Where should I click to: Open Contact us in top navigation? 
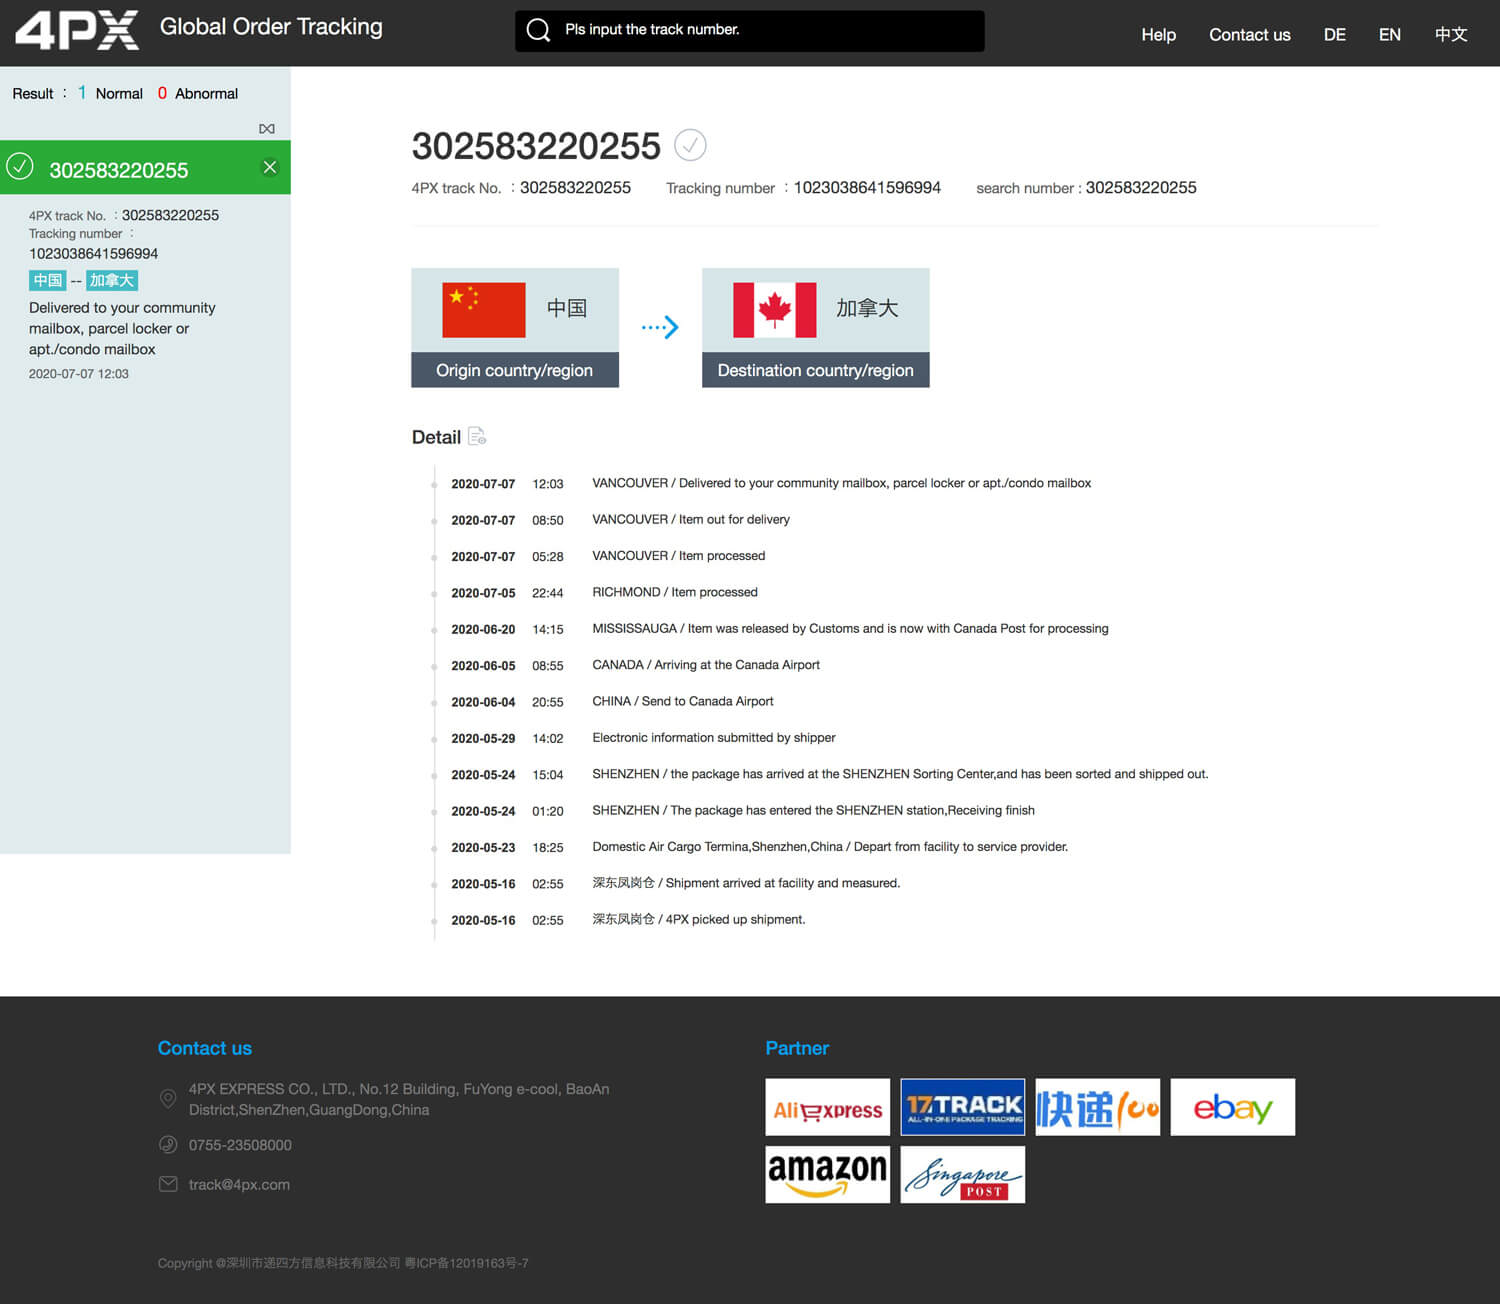tap(1249, 34)
